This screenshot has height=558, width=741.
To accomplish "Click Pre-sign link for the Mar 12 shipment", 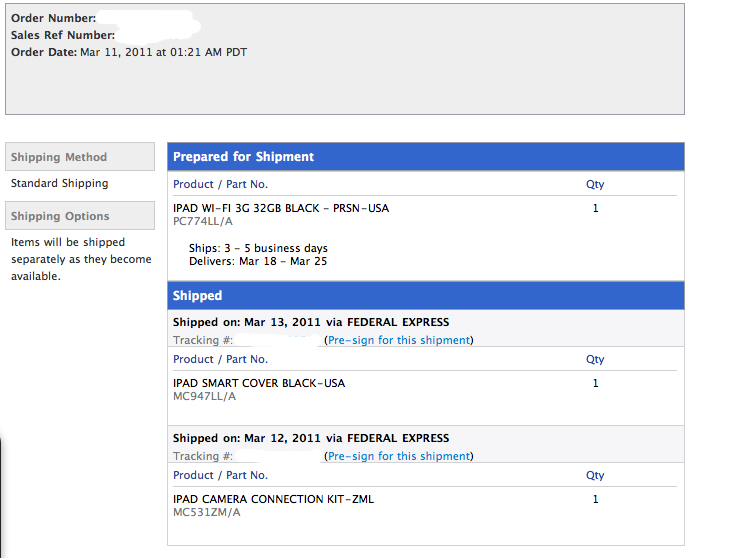I will (x=398, y=456).
